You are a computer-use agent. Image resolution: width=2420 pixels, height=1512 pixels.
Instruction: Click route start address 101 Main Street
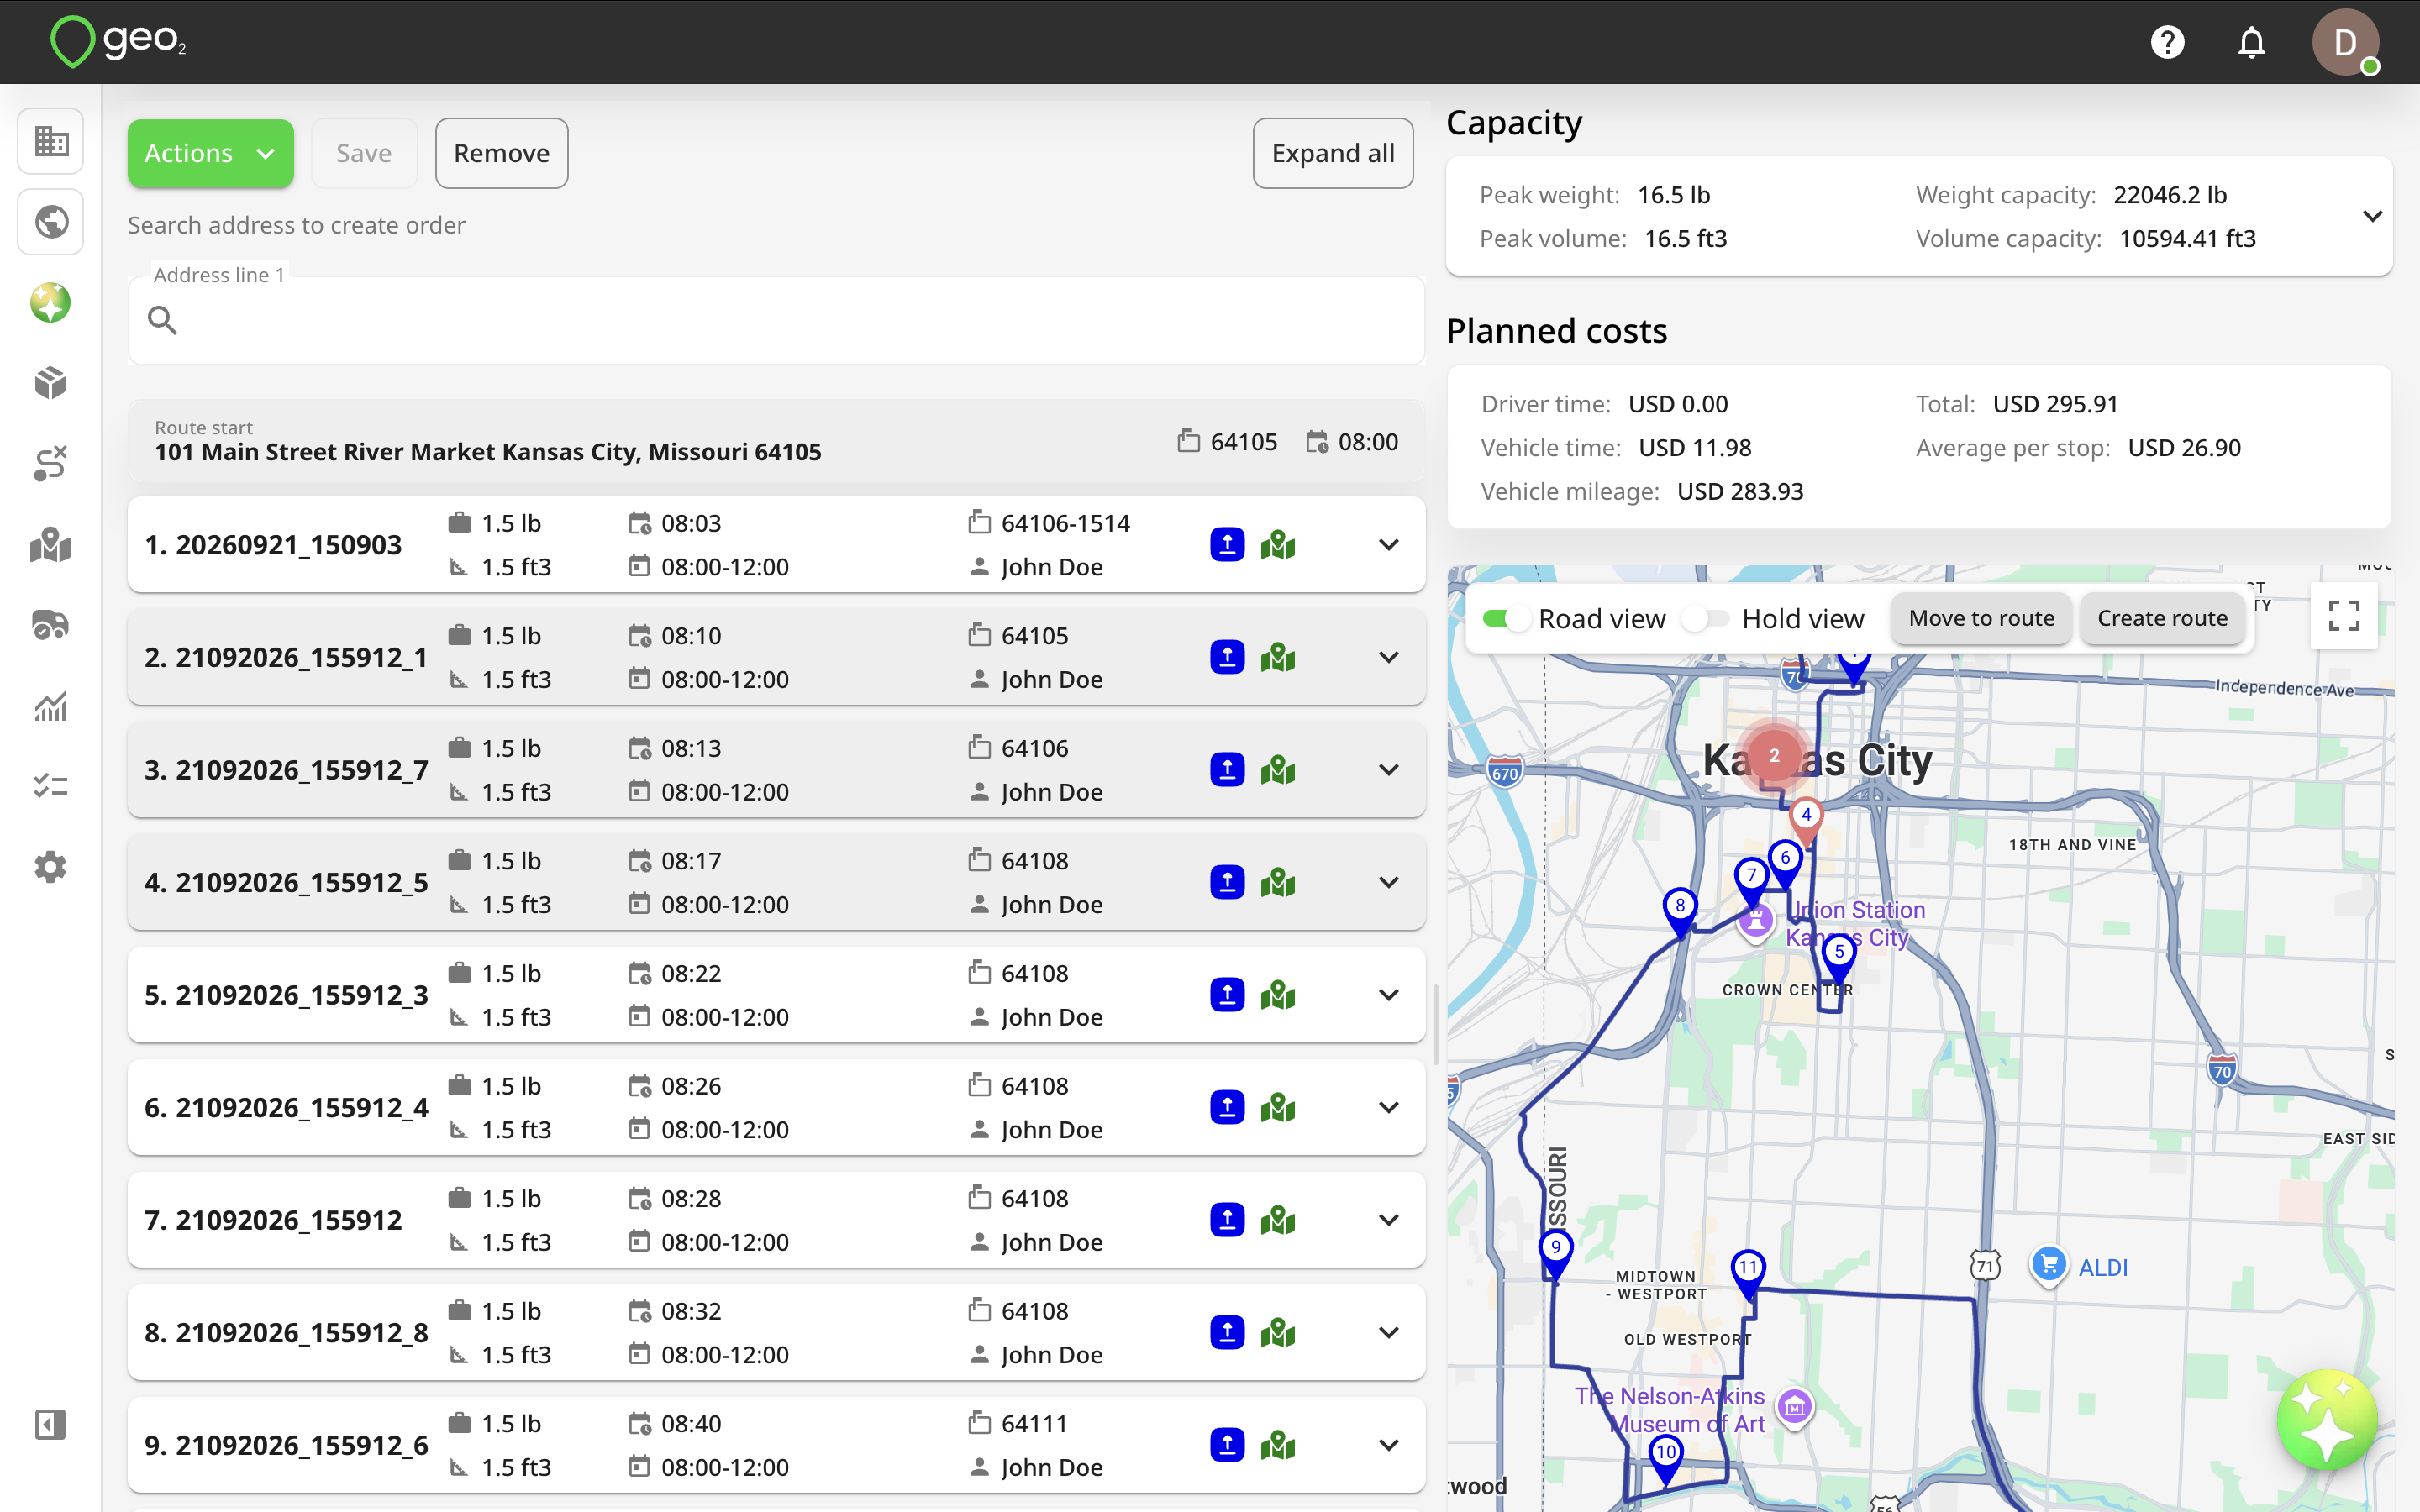pos(488,452)
